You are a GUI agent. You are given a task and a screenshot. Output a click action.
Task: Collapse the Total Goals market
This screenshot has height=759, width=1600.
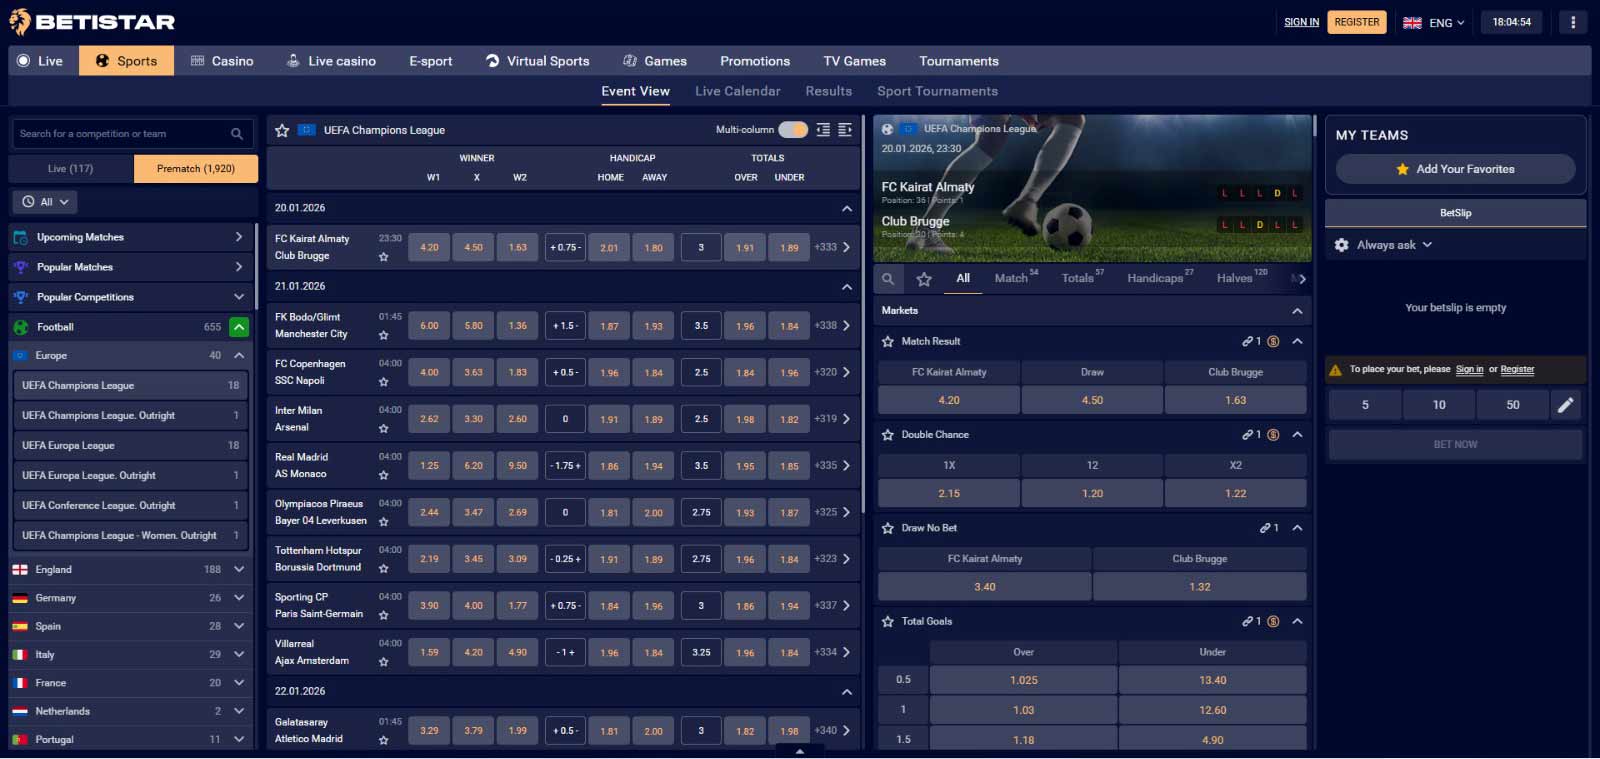tap(1297, 621)
